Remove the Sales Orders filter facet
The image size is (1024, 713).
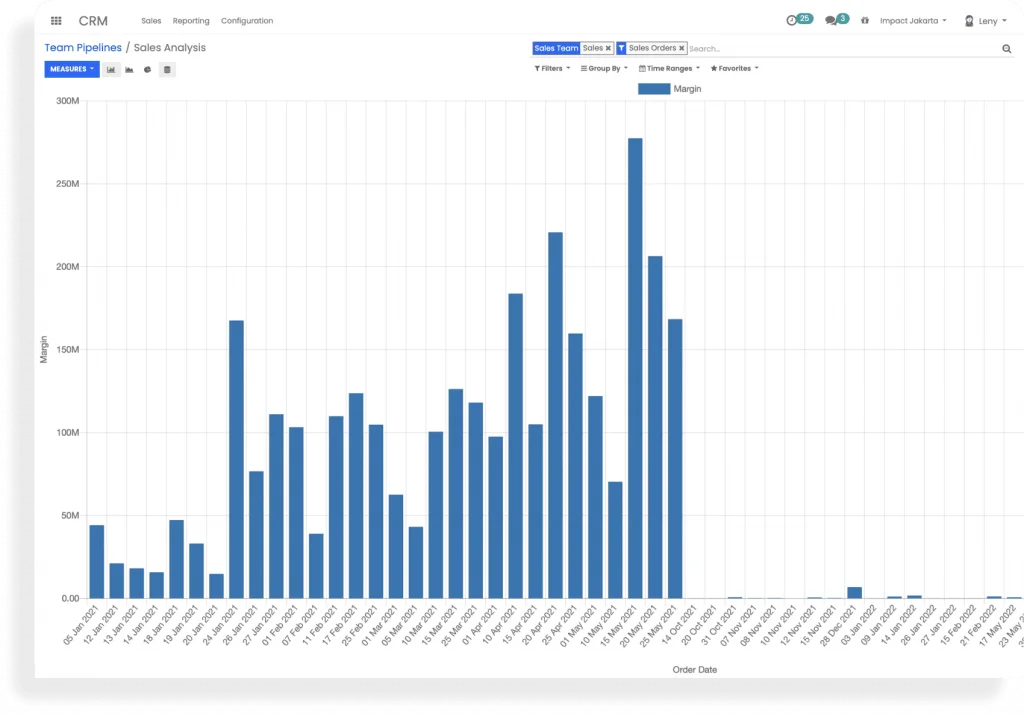click(681, 48)
